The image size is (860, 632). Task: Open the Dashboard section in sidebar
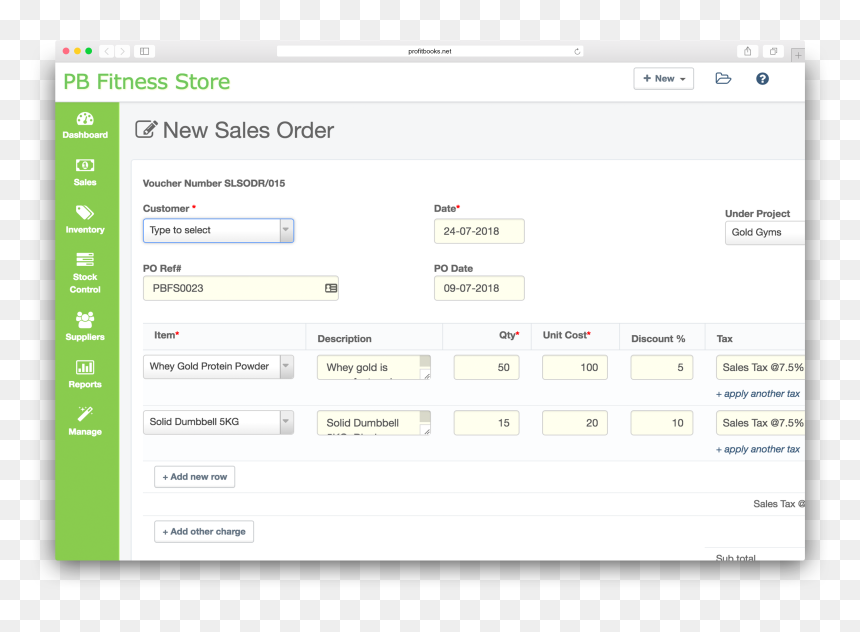[x=85, y=126]
